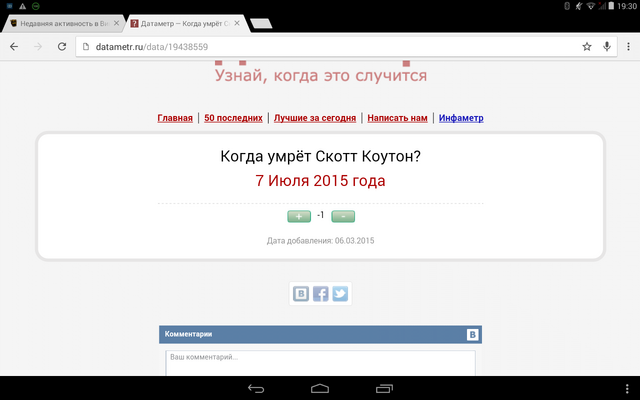The image size is (640, 400).
Task: Tap the Android home navigation button
Action: (320, 389)
